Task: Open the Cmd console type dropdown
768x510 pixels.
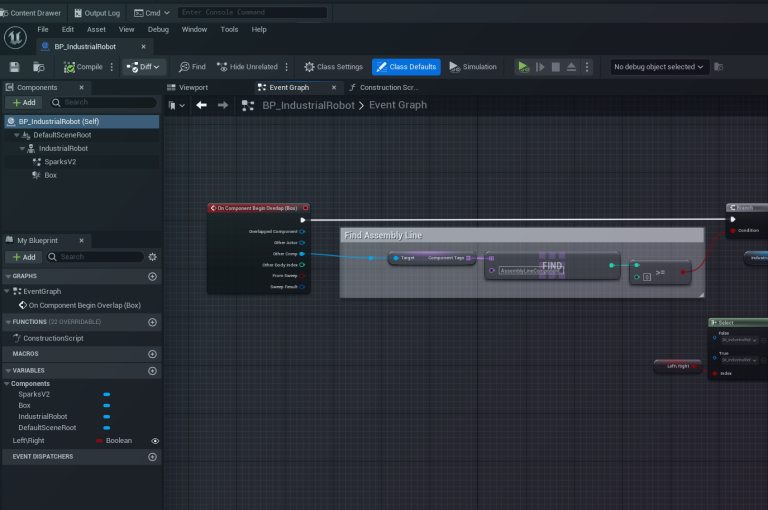Action: [x=152, y=13]
